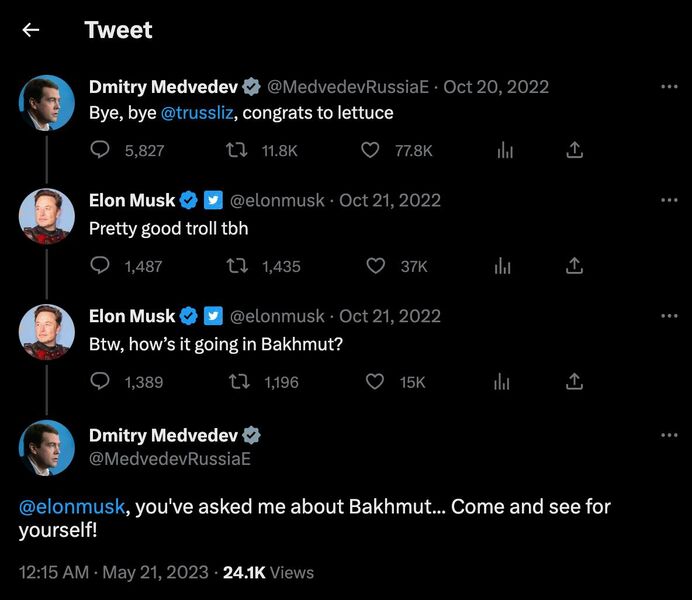Viewport: 692px width, 600px height.
Task: Open the @trussliz mention link
Action: 196,113
